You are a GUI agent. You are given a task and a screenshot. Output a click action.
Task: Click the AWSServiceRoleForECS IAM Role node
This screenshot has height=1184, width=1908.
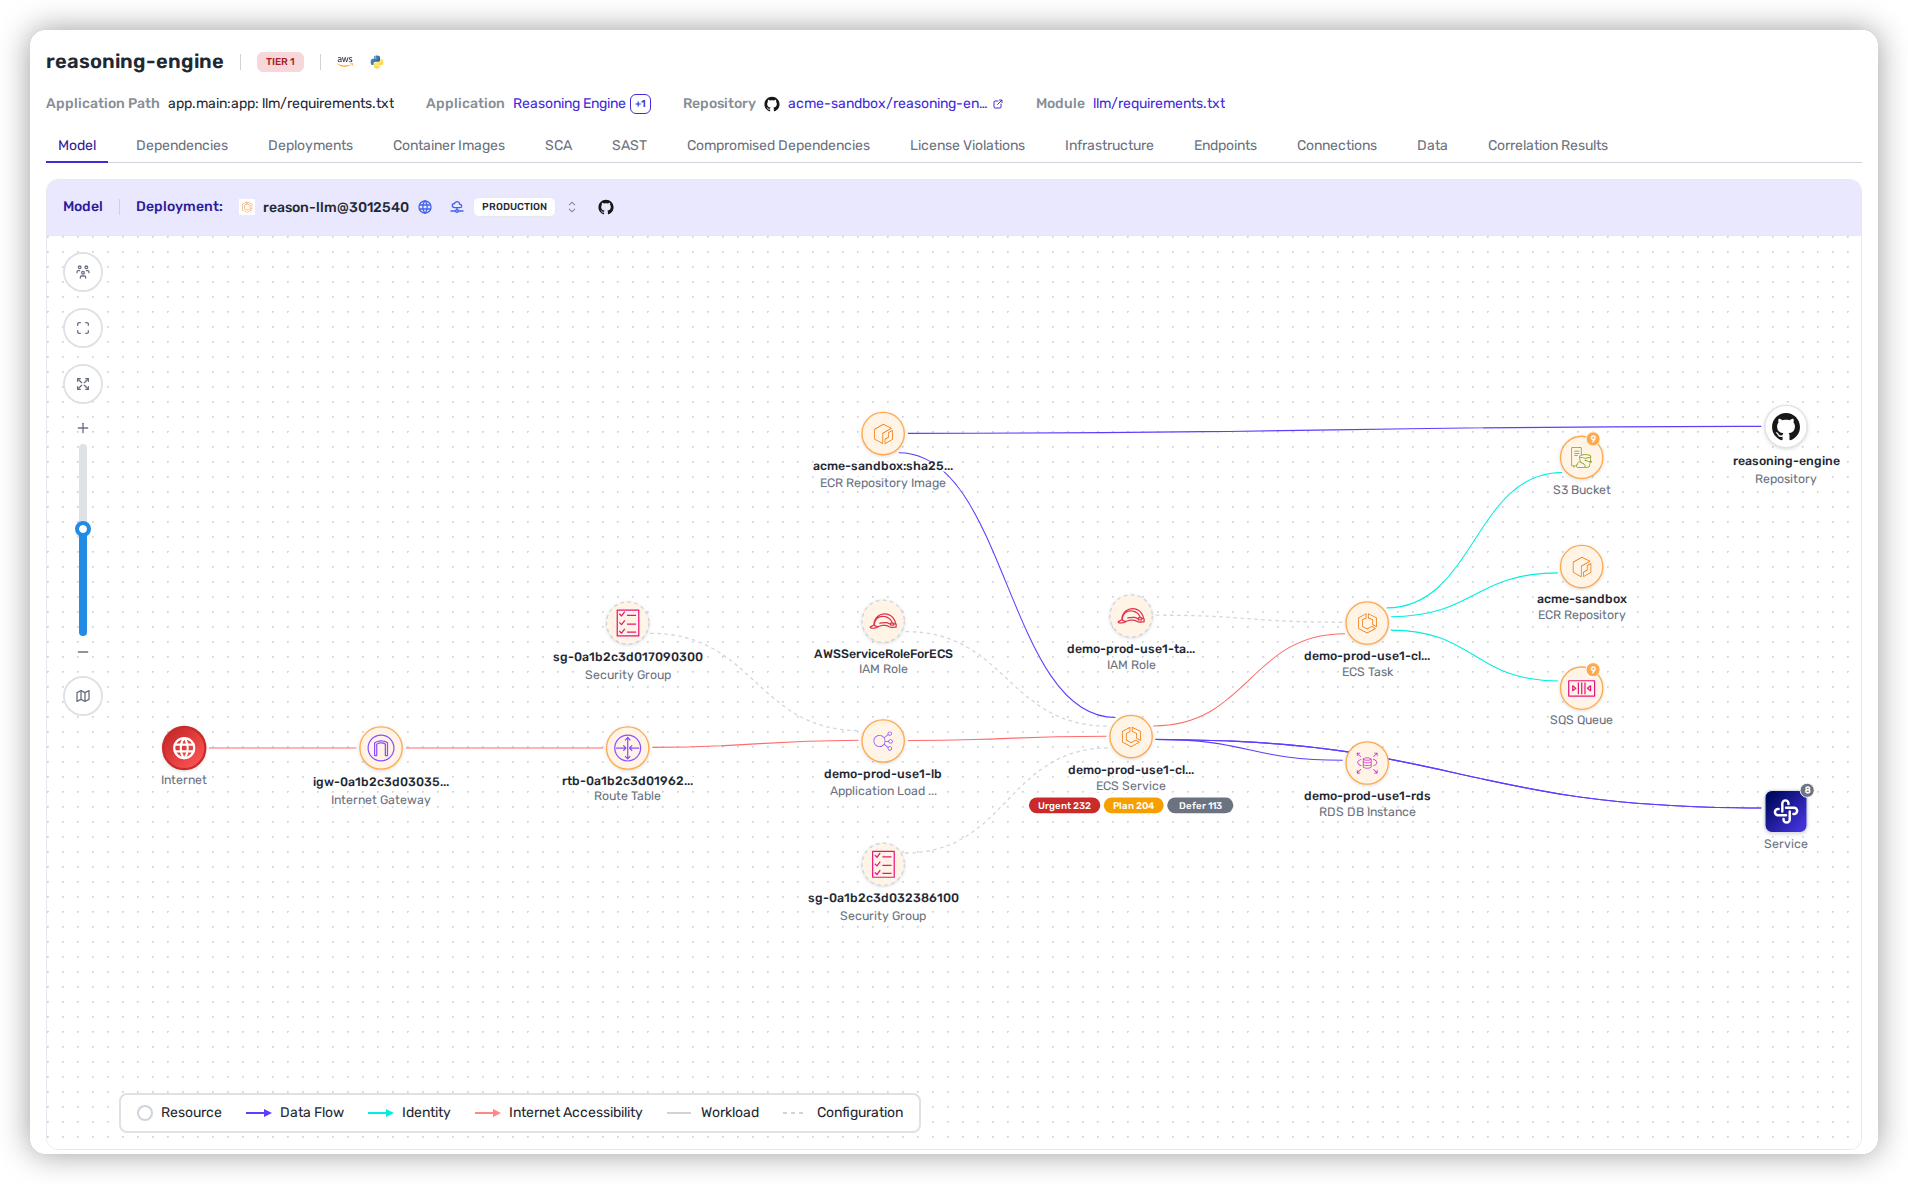pyautogui.click(x=883, y=622)
